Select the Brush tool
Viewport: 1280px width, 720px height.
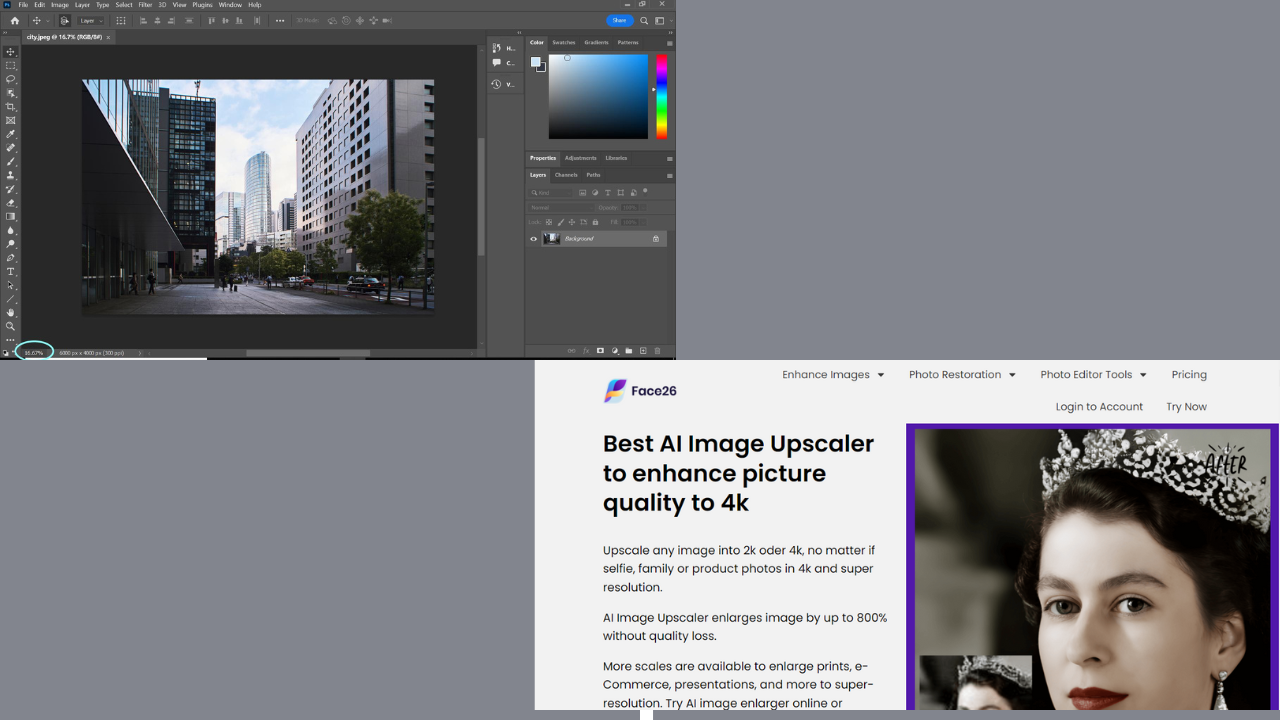(x=11, y=162)
